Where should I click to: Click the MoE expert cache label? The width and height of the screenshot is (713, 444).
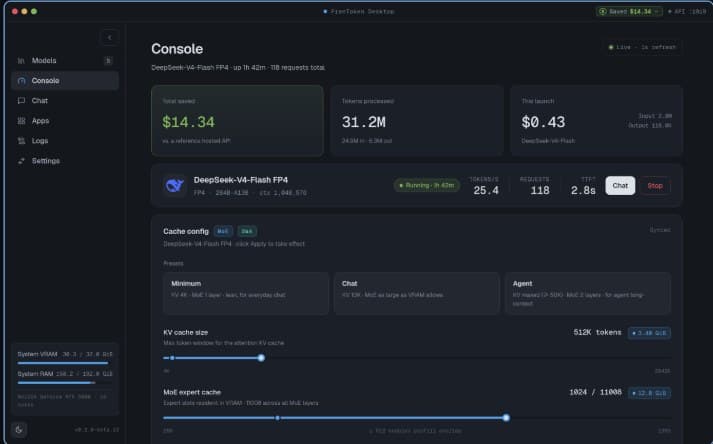point(192,392)
